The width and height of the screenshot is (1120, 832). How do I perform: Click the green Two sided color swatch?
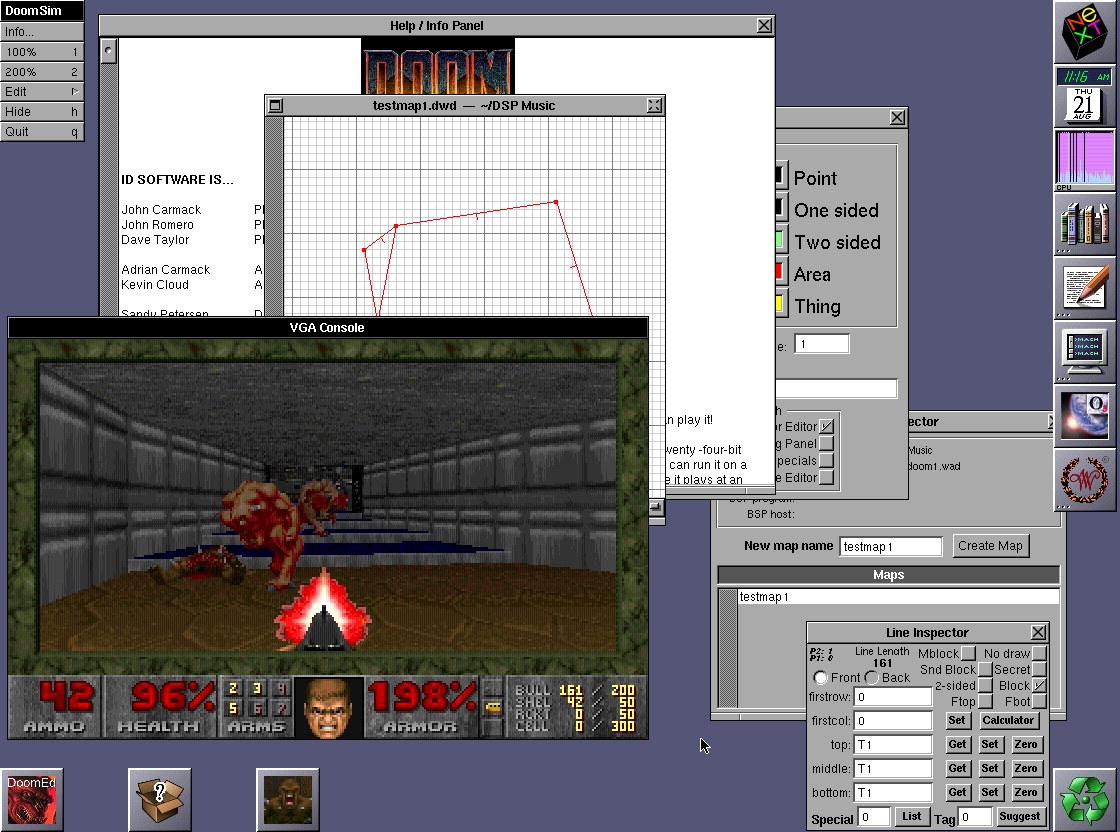click(x=779, y=241)
